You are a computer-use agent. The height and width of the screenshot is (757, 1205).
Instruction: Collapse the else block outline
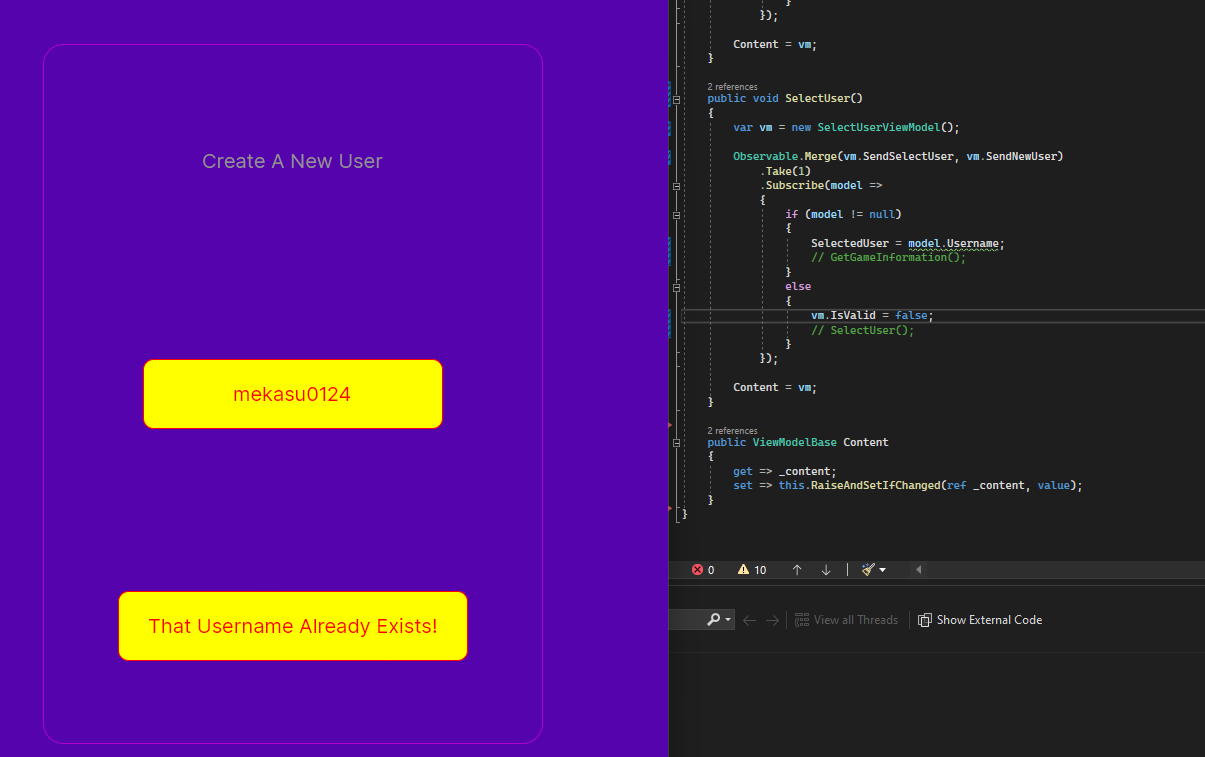[x=677, y=287]
